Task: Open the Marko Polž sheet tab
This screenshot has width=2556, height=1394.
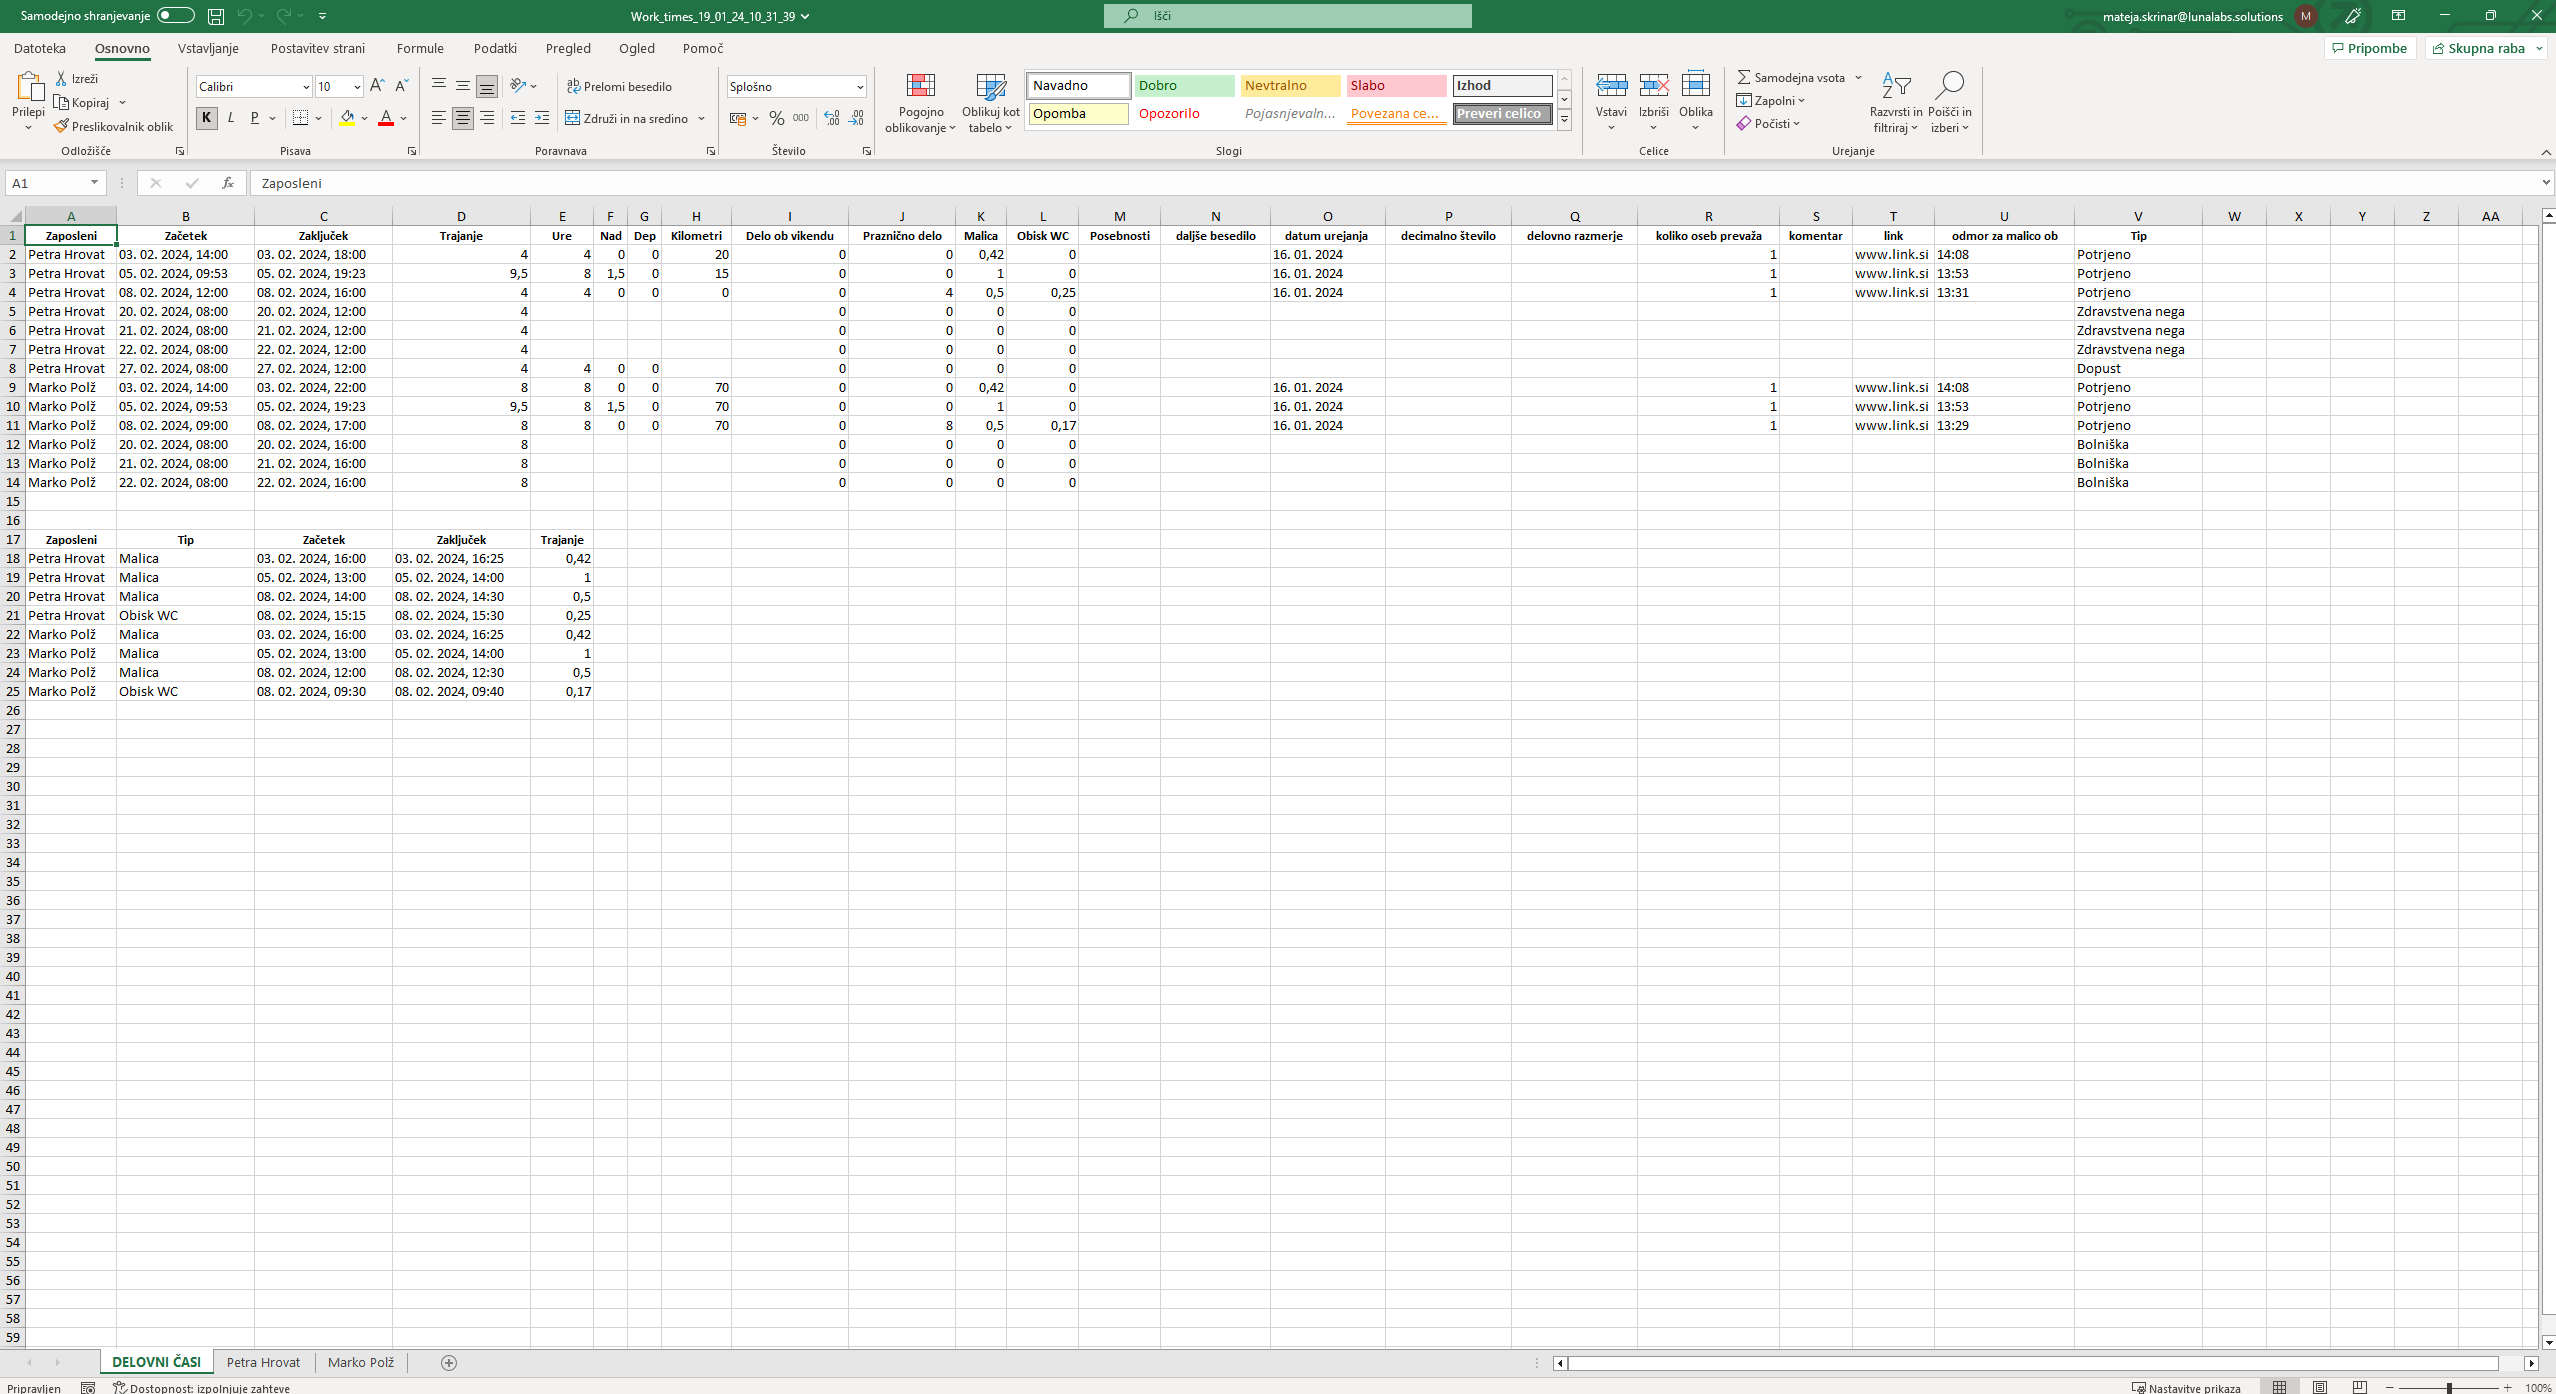Action: click(x=361, y=1362)
